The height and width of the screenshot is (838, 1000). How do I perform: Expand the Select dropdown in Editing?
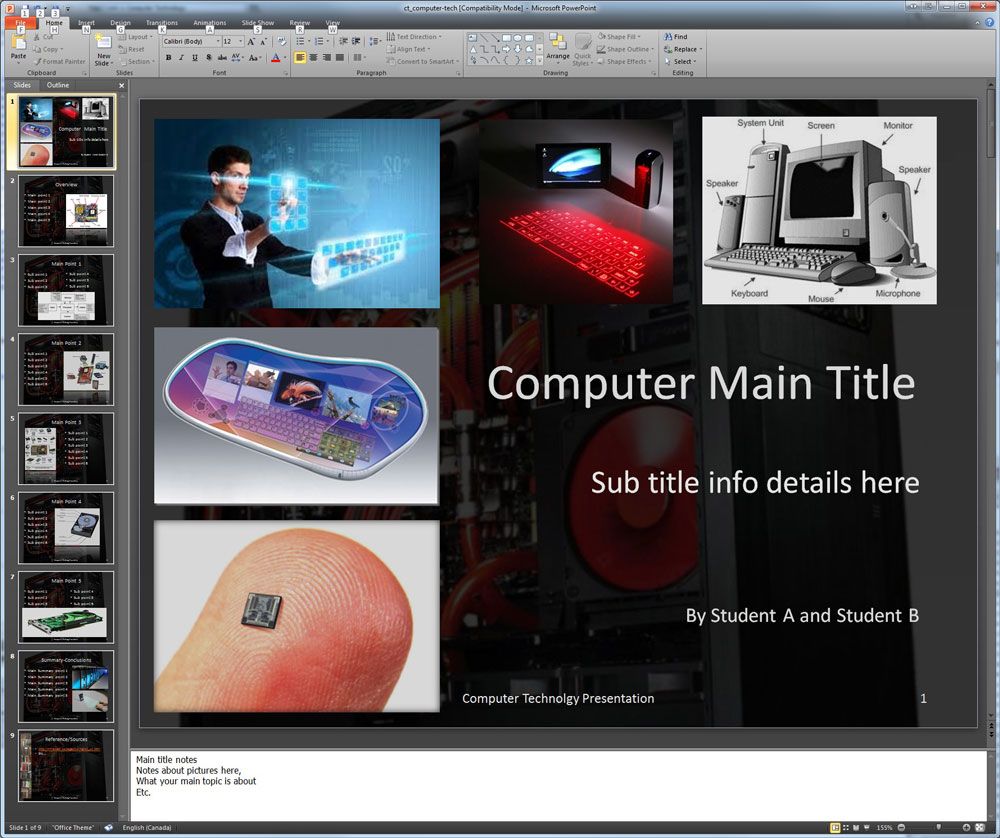[683, 61]
